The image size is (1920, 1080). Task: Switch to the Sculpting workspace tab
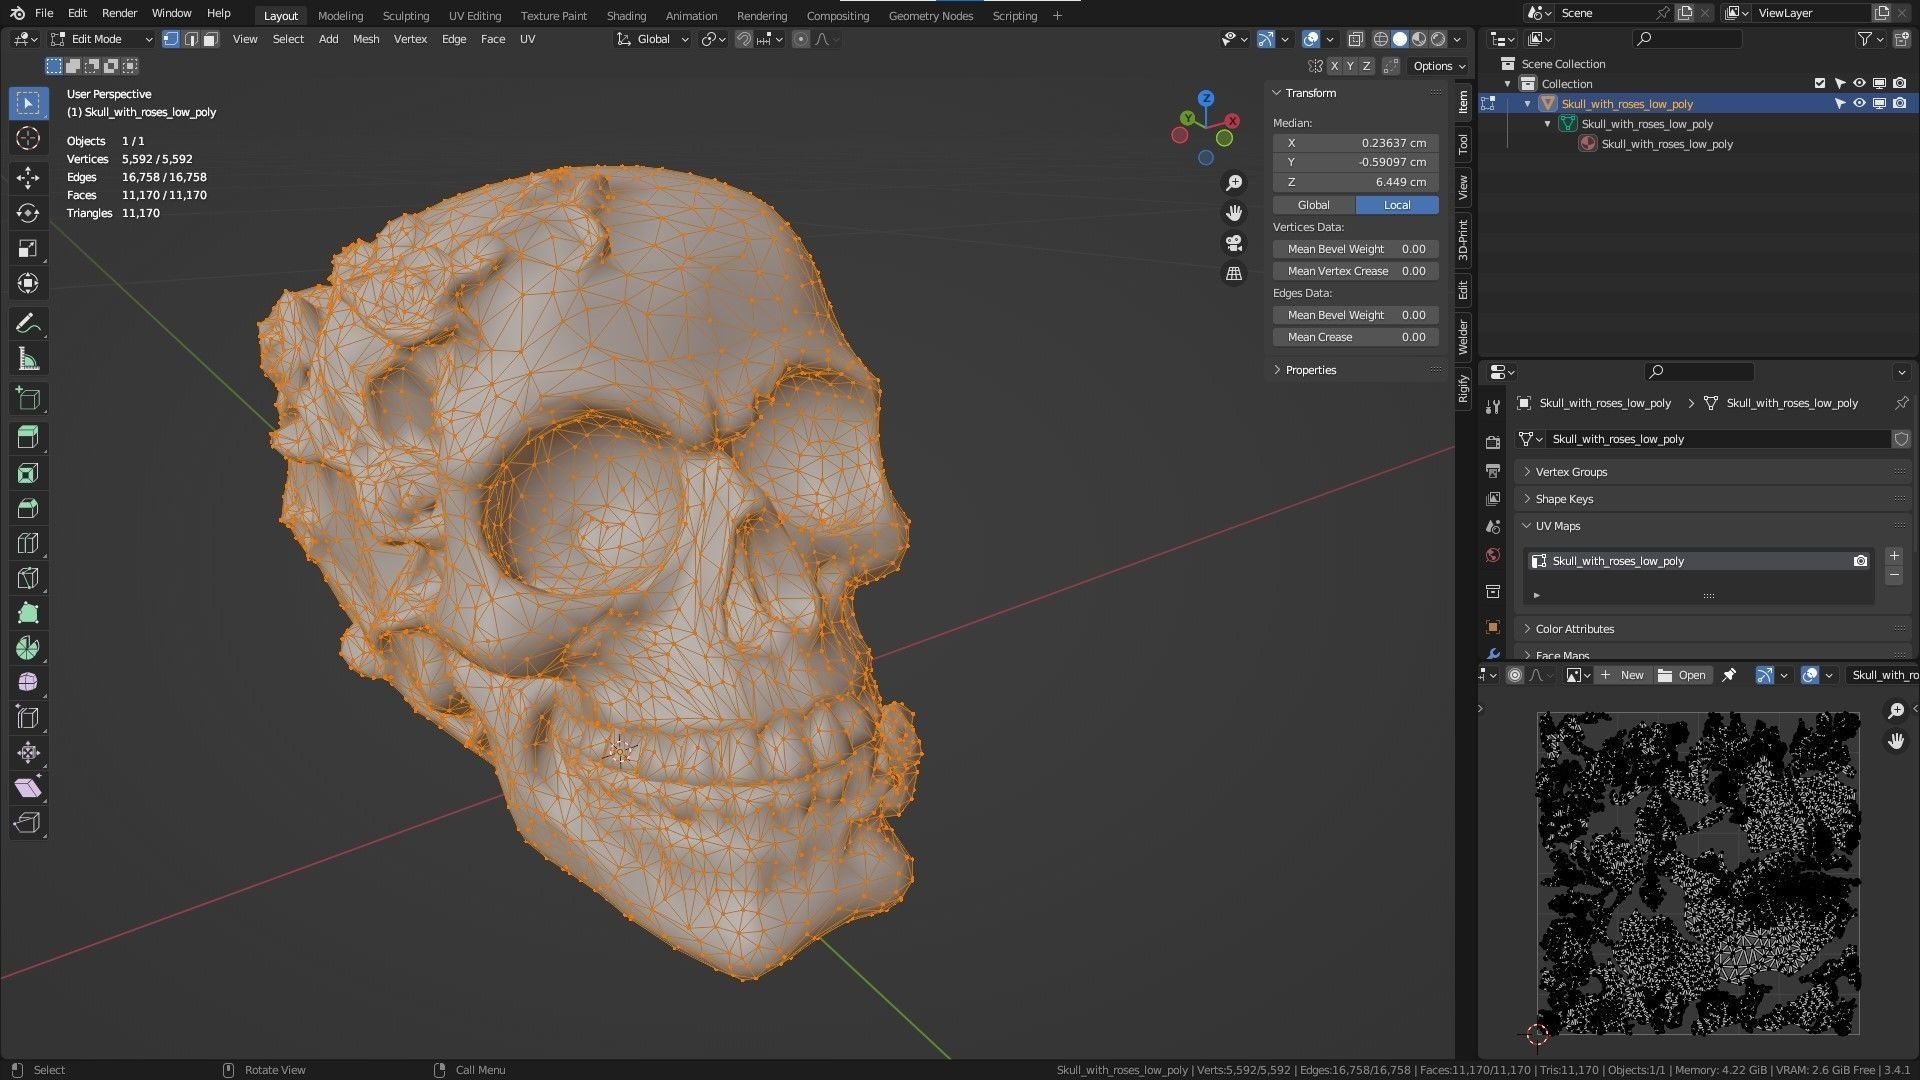[405, 16]
